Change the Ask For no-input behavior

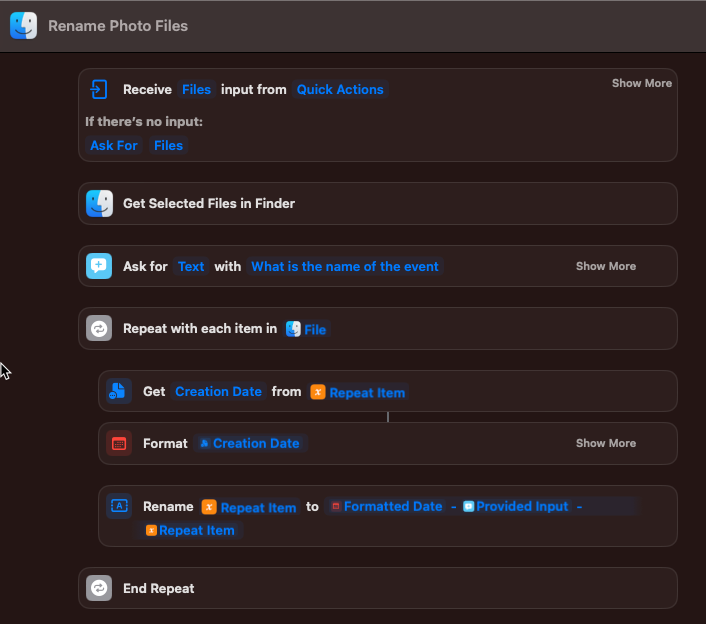[x=114, y=145]
